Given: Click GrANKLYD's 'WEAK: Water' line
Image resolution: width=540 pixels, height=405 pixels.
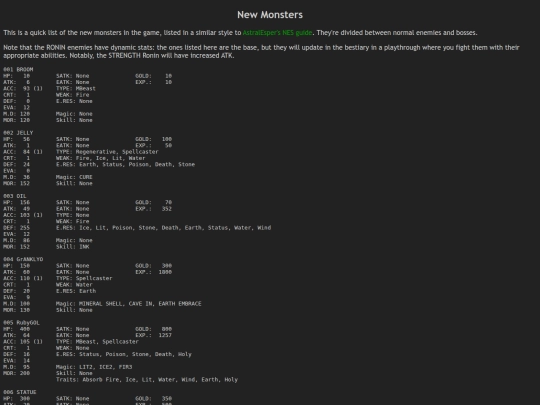Looking at the screenshot, I should click(74, 285).
